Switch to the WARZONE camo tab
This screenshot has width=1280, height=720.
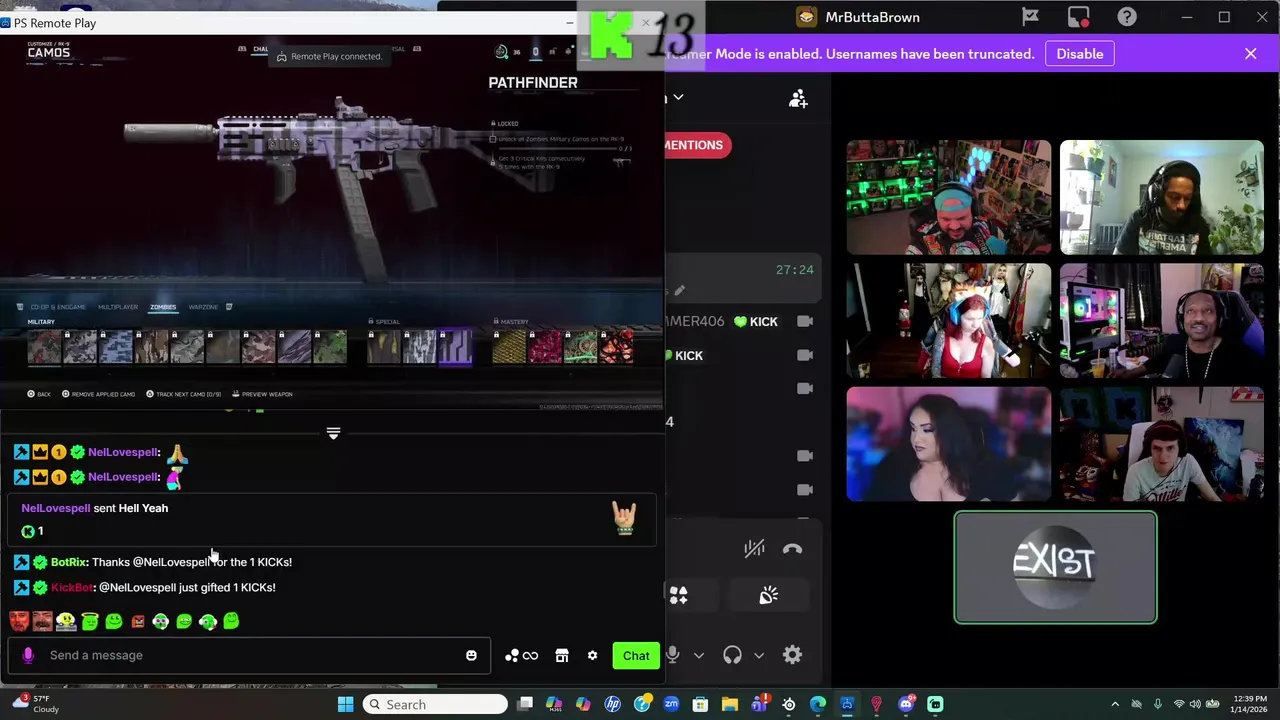(x=203, y=307)
